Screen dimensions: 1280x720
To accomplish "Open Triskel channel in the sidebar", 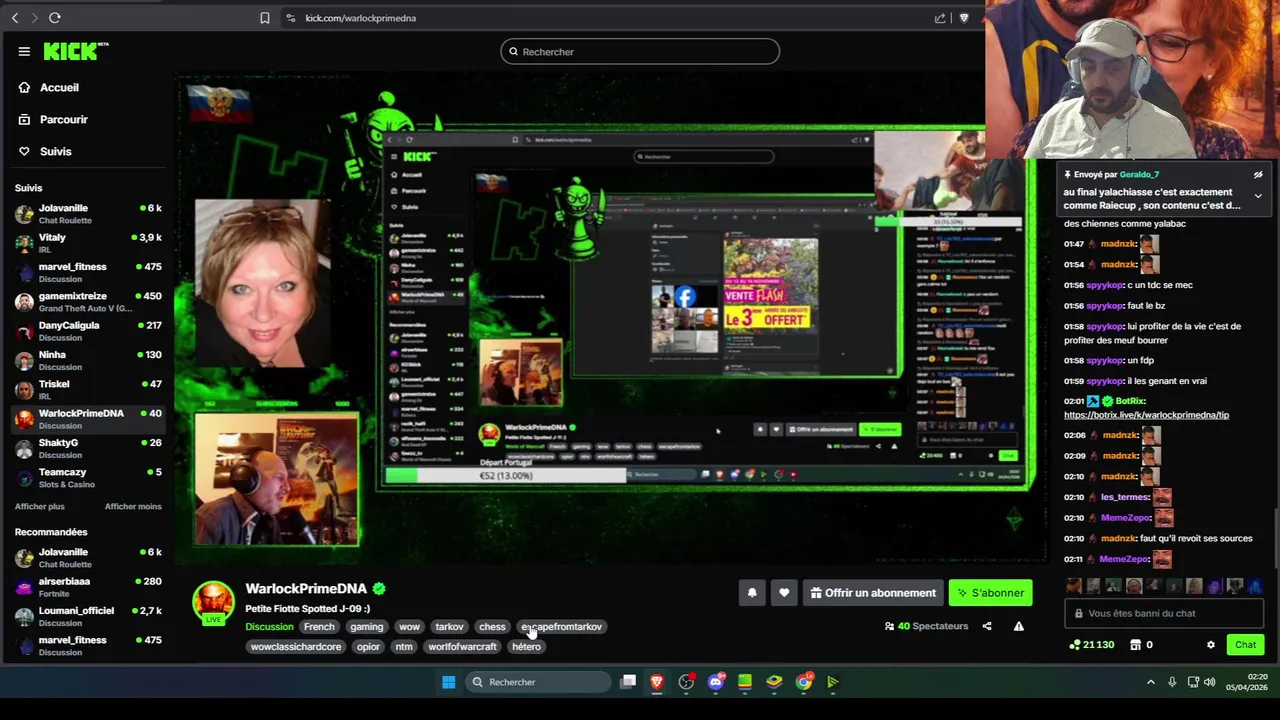I will 88,390.
